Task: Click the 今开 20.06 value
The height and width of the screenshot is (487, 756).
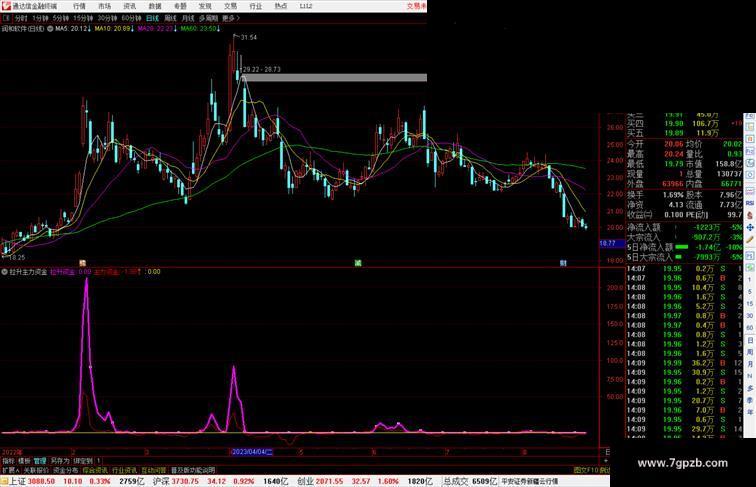Action: tap(674, 144)
